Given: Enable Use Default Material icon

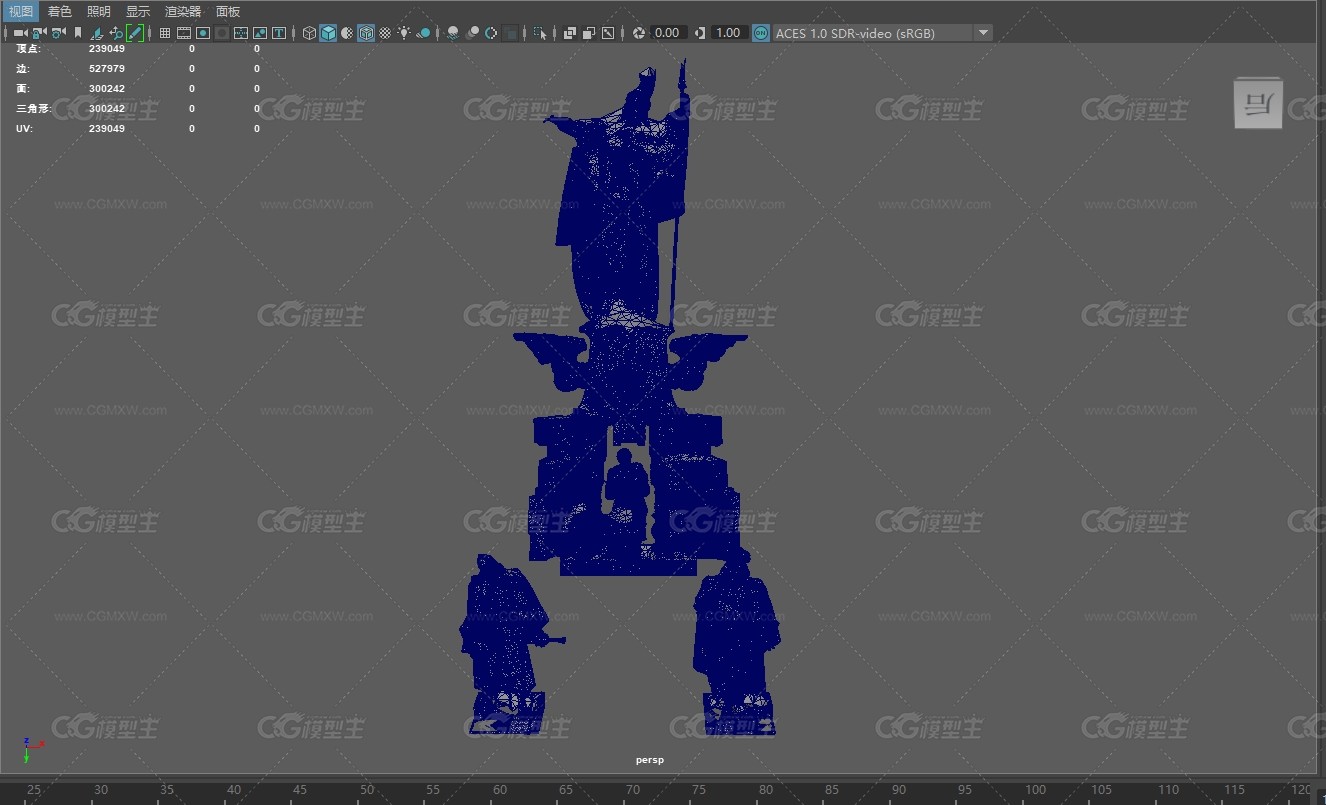Looking at the screenshot, I should coord(346,33).
